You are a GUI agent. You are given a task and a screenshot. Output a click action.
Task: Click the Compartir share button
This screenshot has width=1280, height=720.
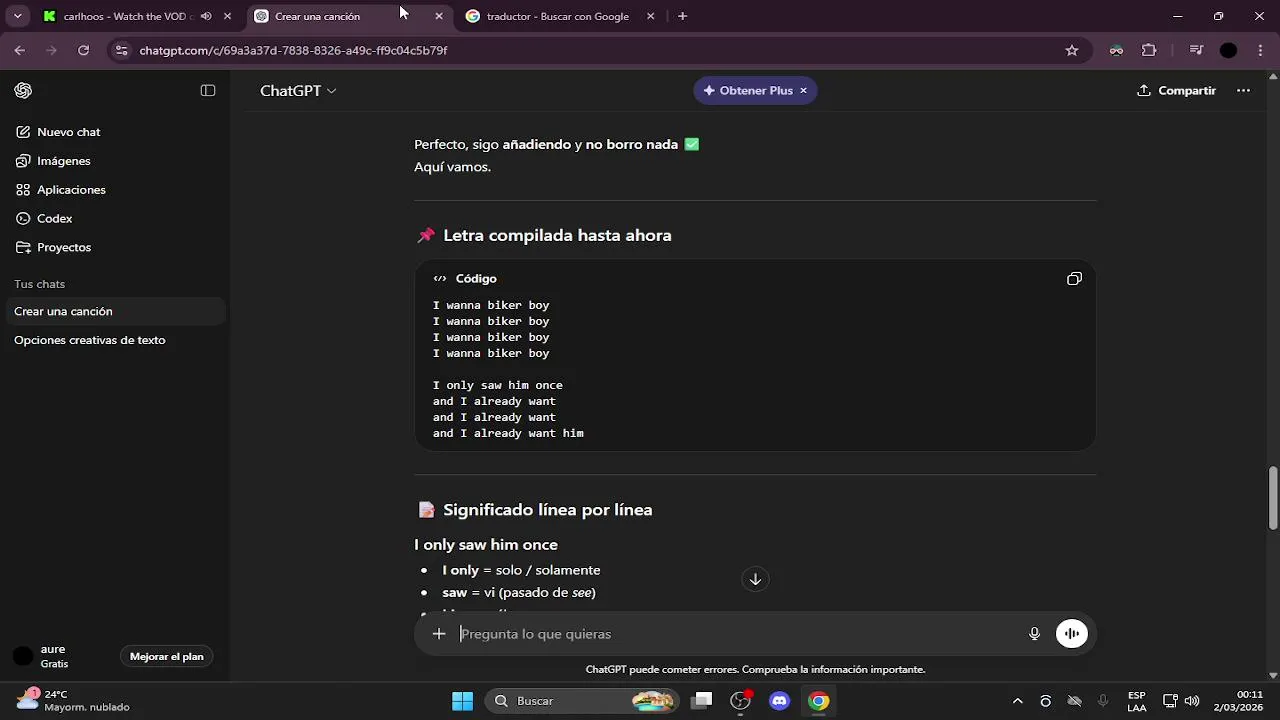point(1176,91)
